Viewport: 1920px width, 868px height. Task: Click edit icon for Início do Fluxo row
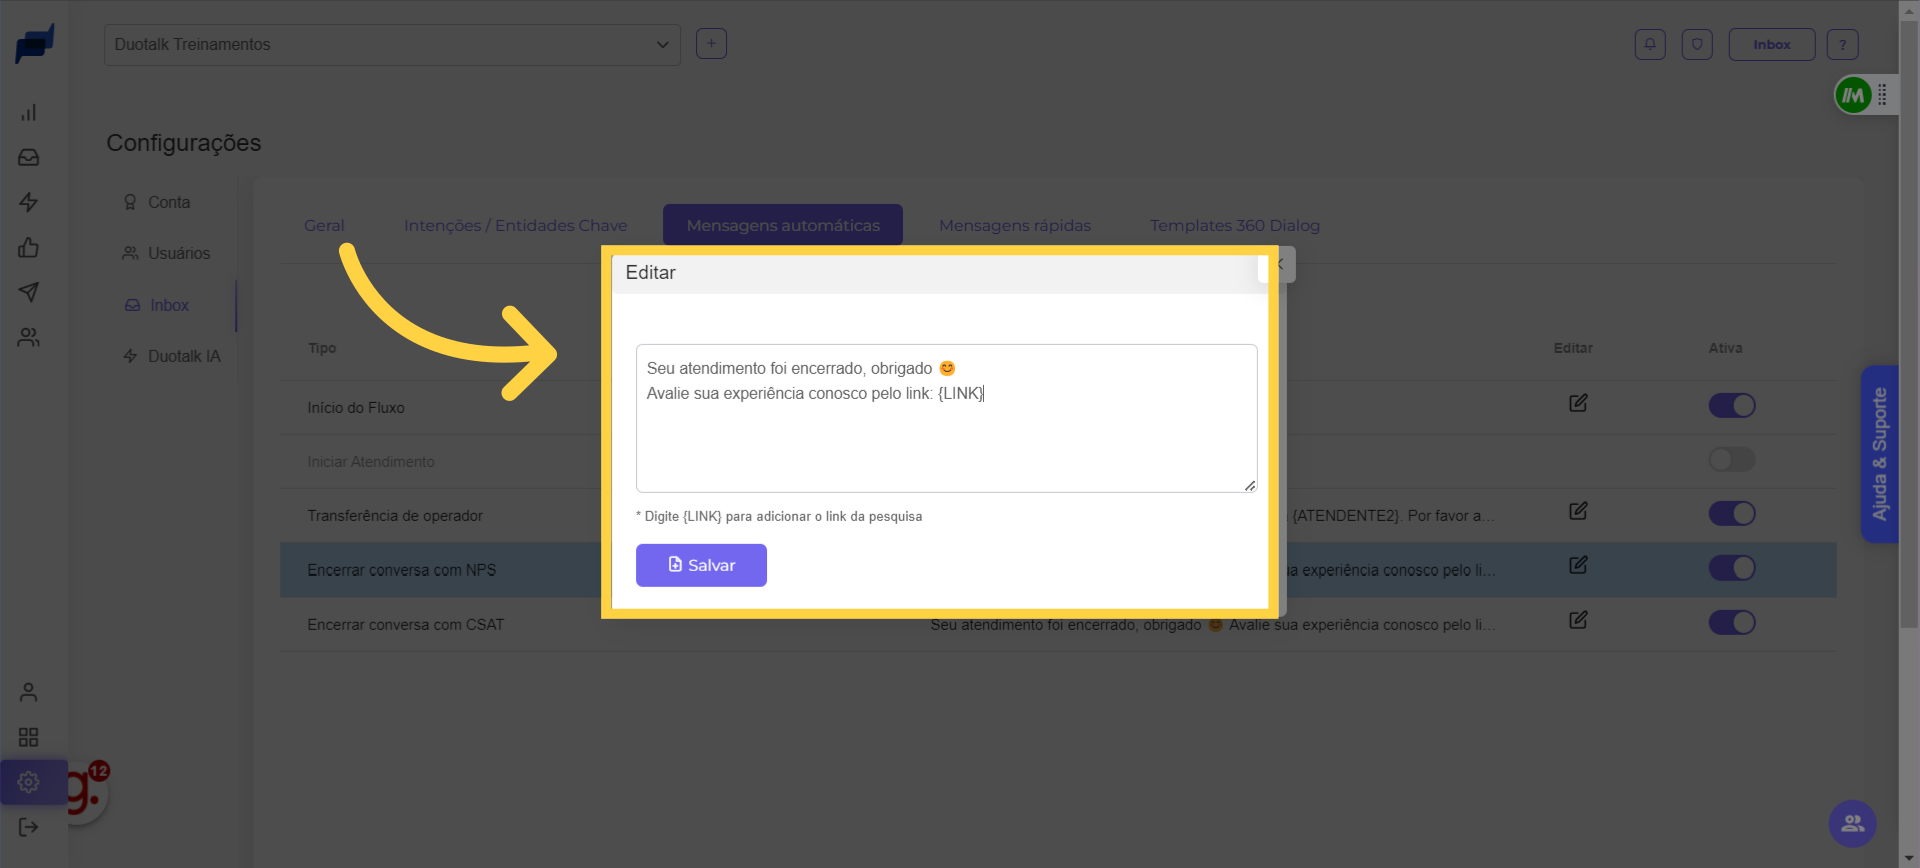click(x=1578, y=403)
